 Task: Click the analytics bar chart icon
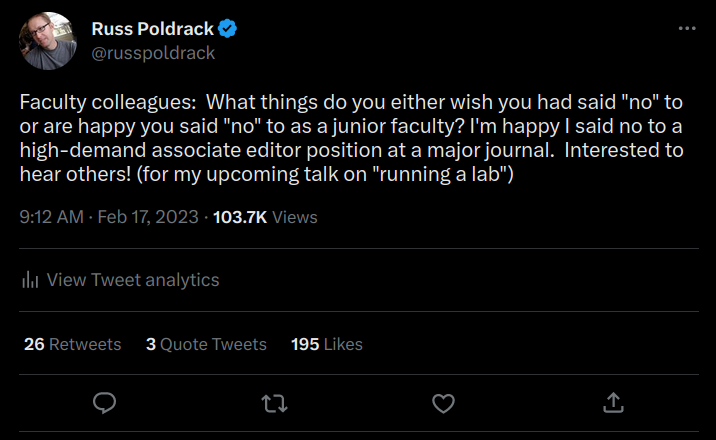(30, 281)
